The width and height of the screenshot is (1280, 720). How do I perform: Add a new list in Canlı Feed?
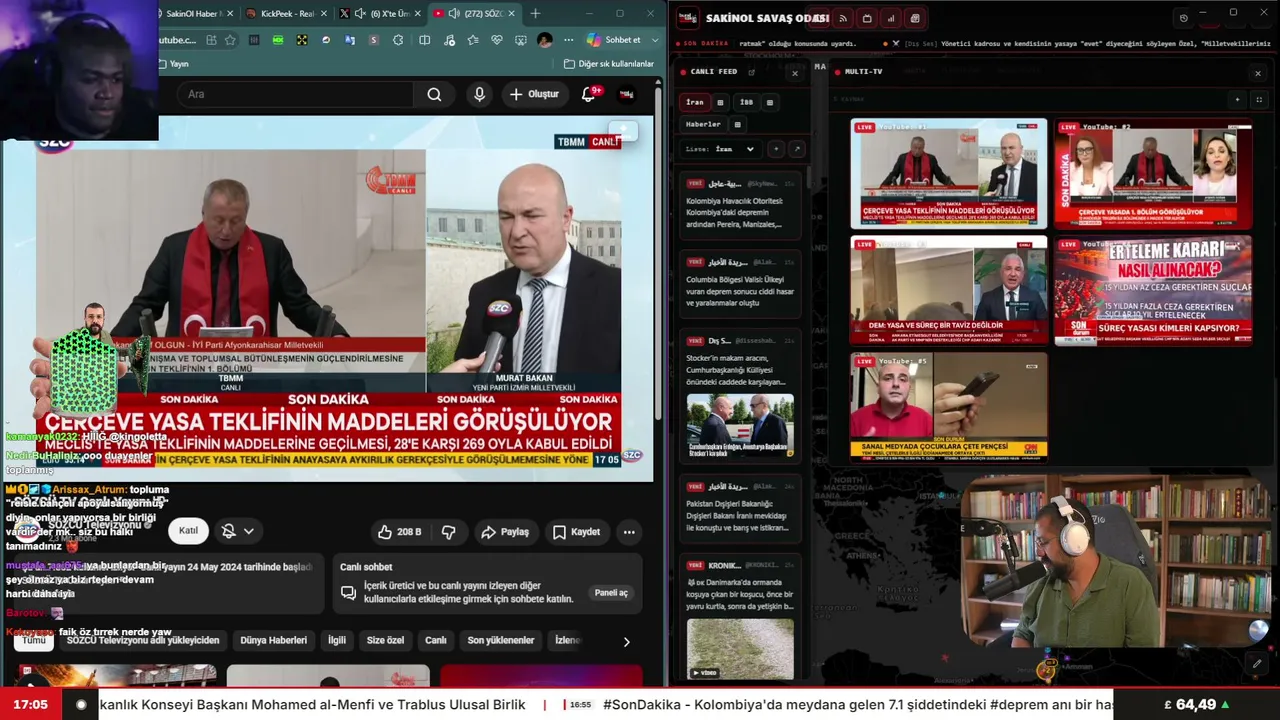point(775,149)
